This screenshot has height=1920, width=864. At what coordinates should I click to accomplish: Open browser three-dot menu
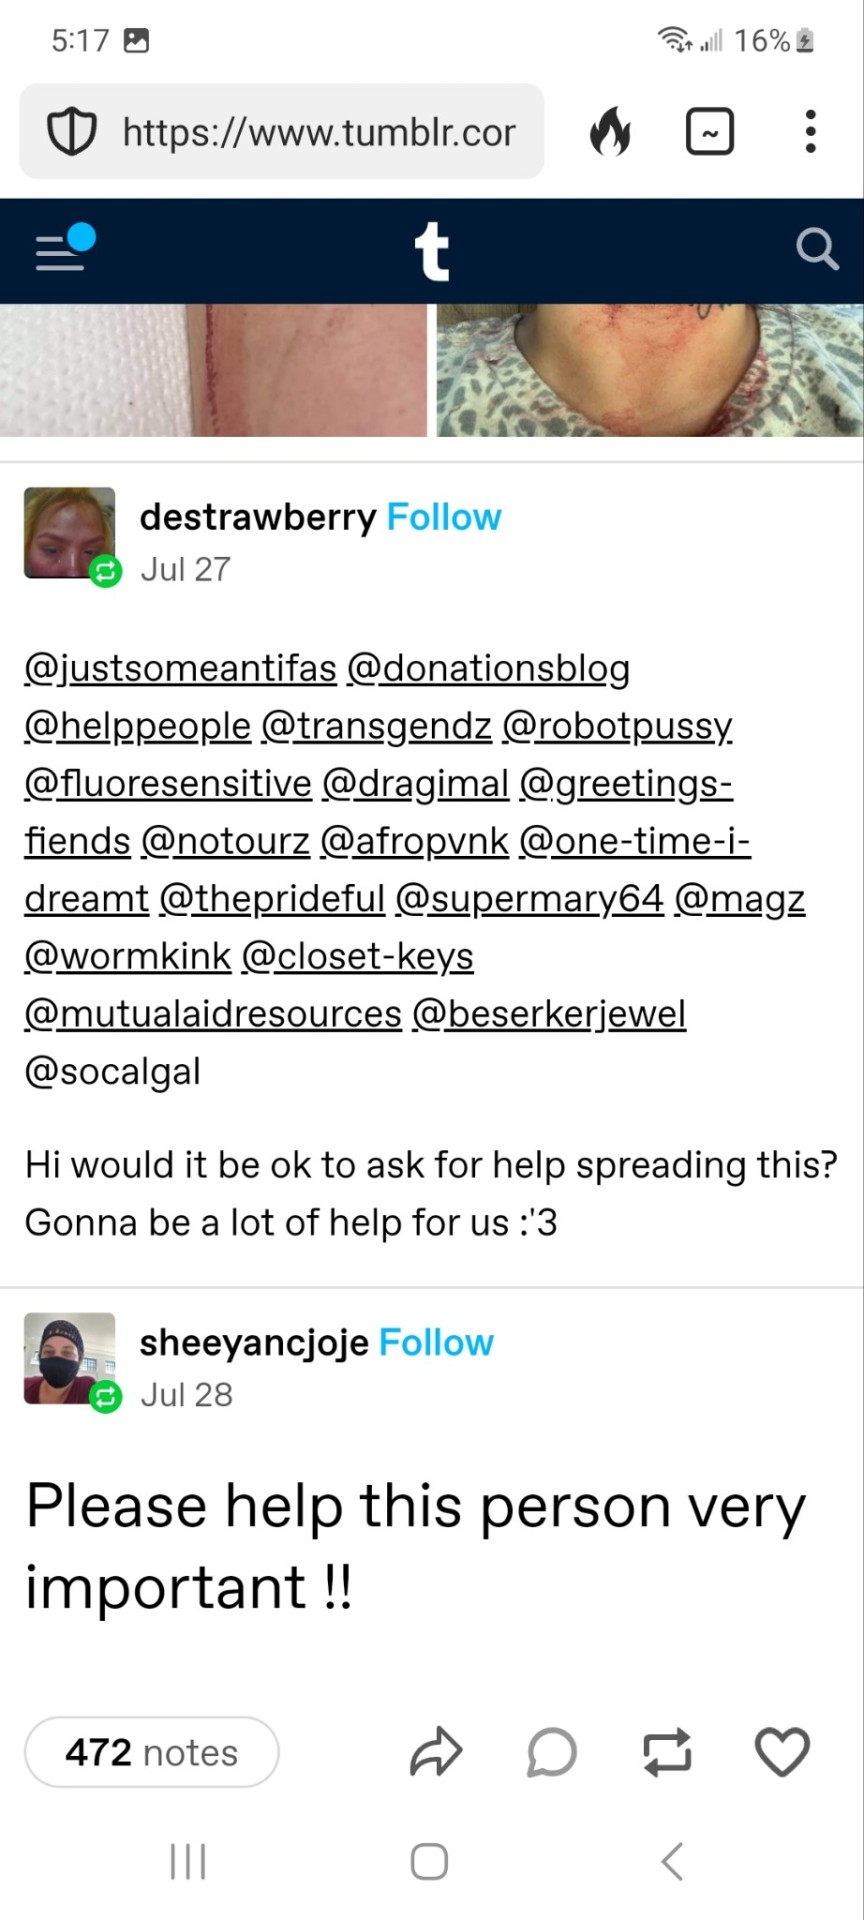point(810,132)
